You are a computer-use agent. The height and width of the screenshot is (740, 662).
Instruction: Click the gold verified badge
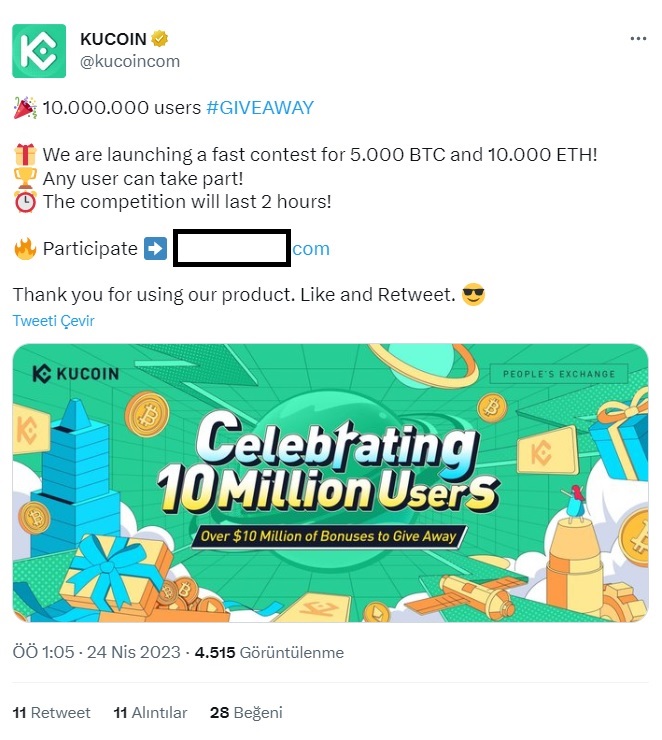click(x=160, y=40)
